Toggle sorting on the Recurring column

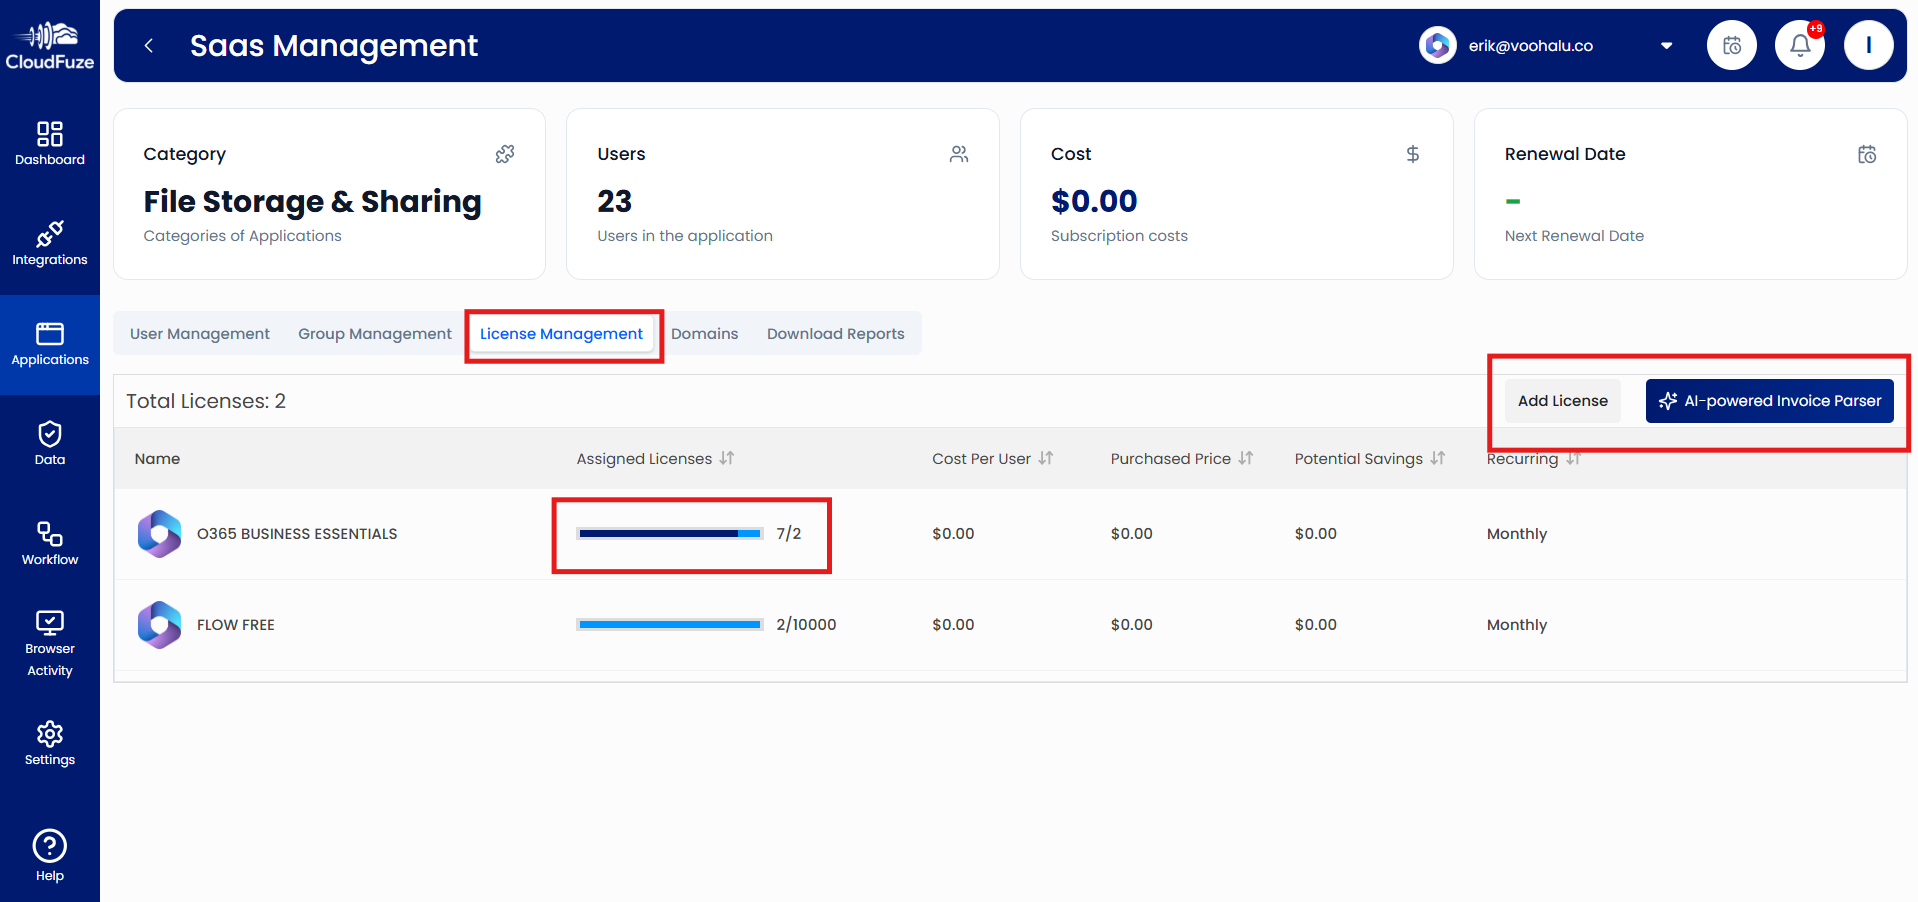coord(1572,458)
